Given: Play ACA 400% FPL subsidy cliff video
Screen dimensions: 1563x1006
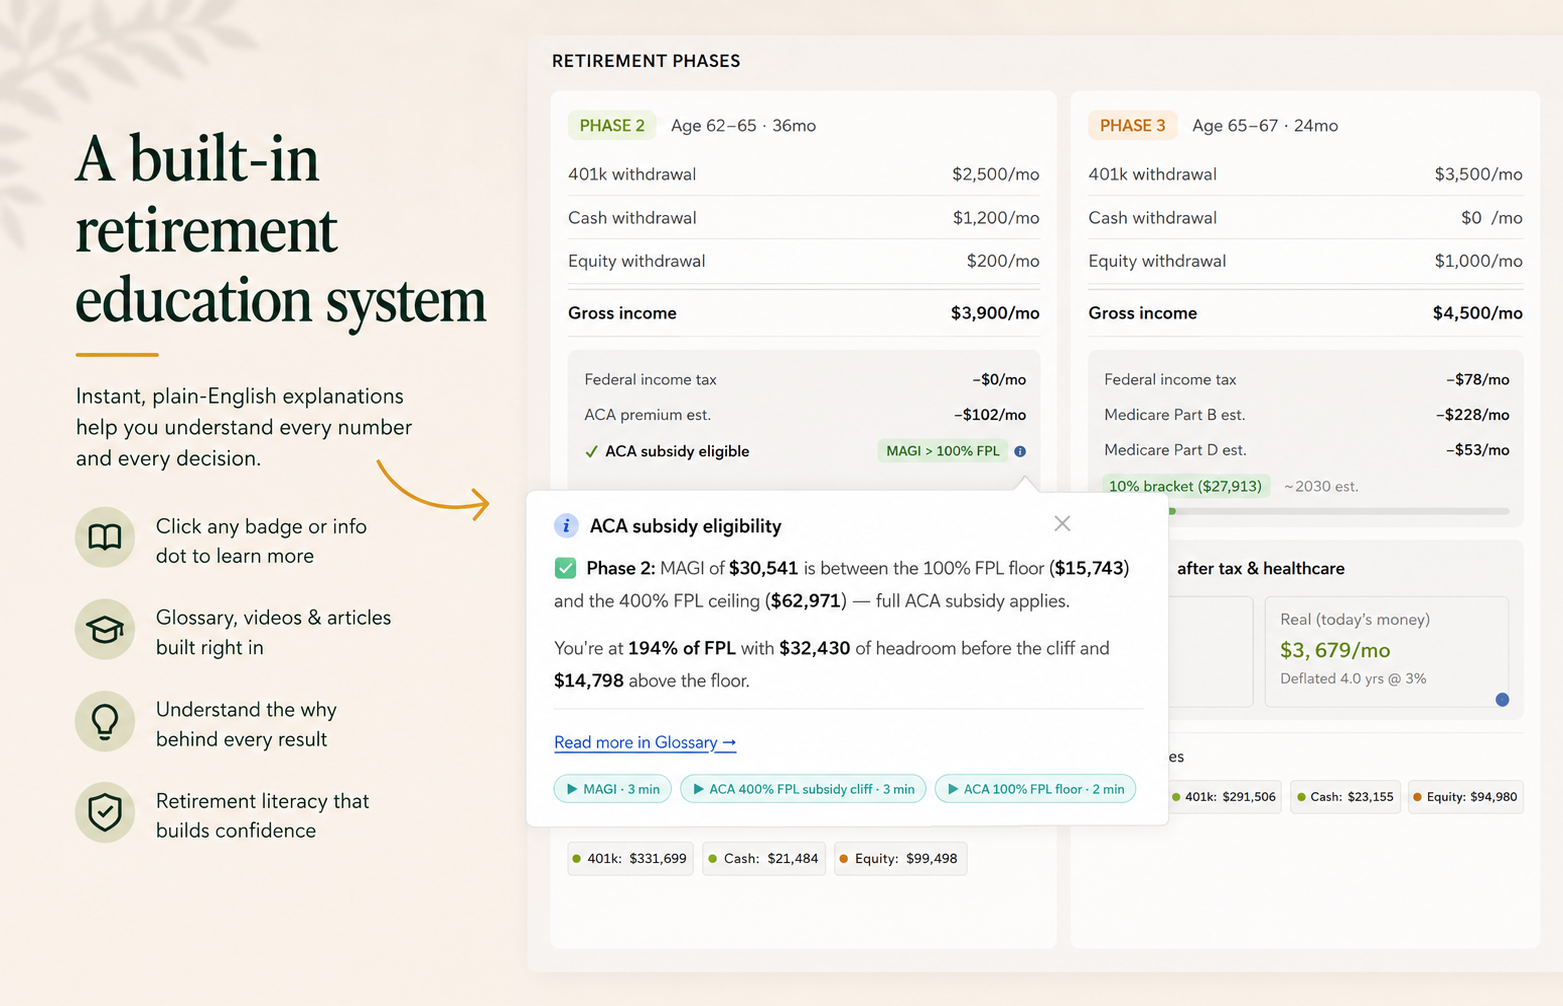Looking at the screenshot, I should 804,789.
